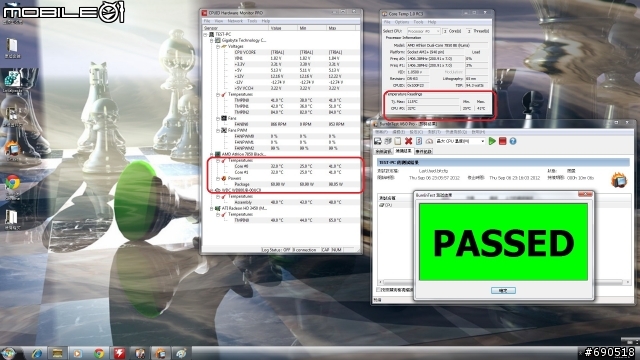Stop tests with the red stop button
Viewport: 640px width, 360px height.
point(503,141)
